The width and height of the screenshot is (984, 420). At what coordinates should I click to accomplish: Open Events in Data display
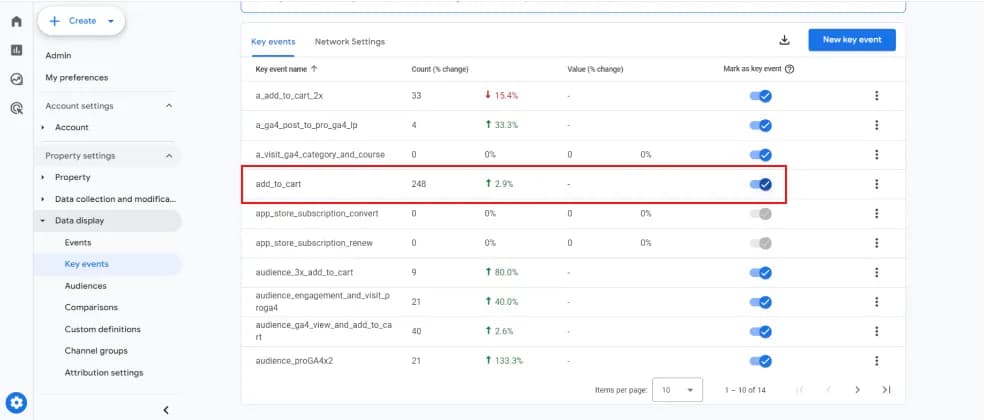pos(78,242)
